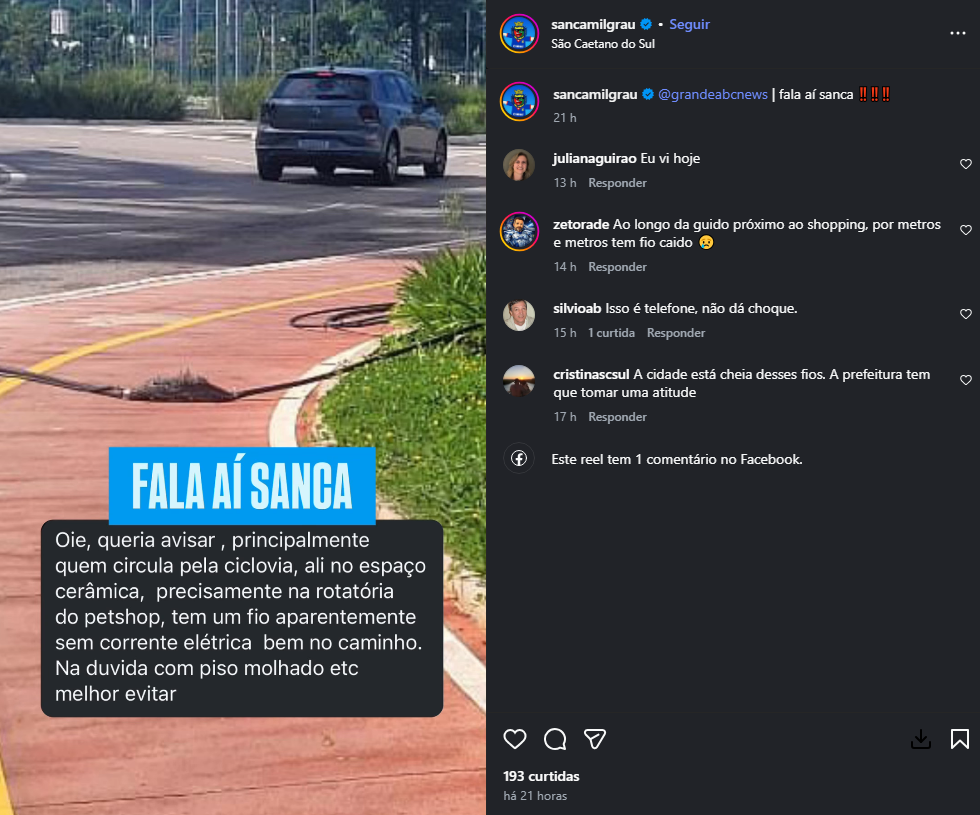
Task: Open @grandeabcnews mention link
Action: tap(712, 94)
